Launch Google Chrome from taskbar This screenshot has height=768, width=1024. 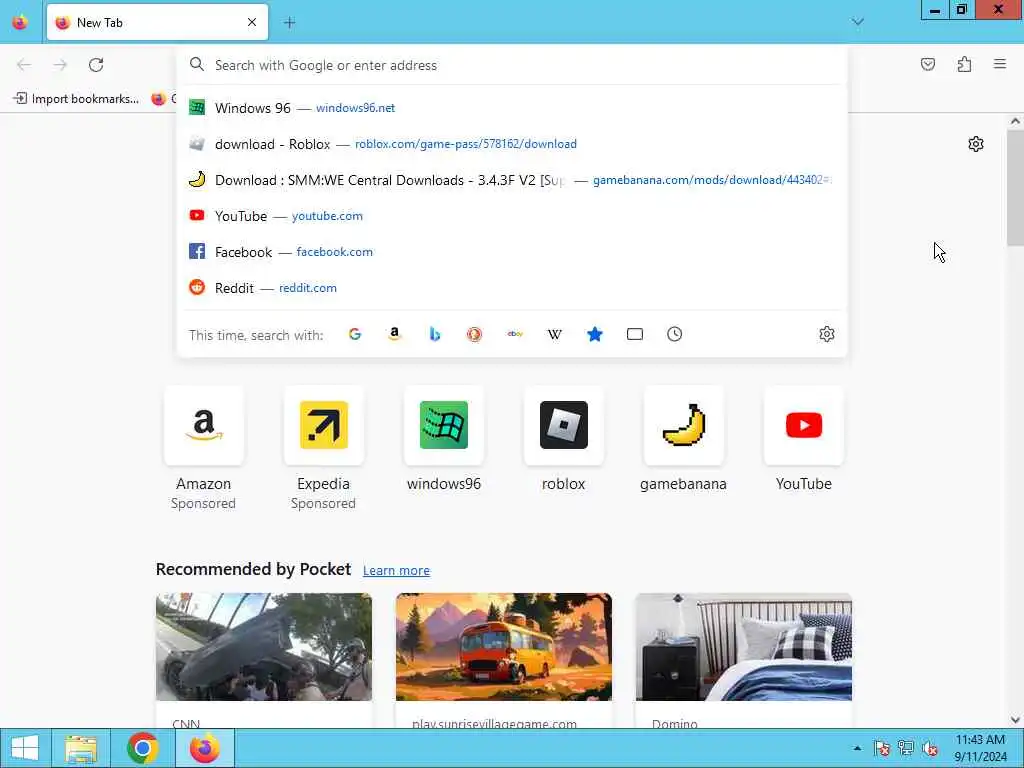(143, 748)
